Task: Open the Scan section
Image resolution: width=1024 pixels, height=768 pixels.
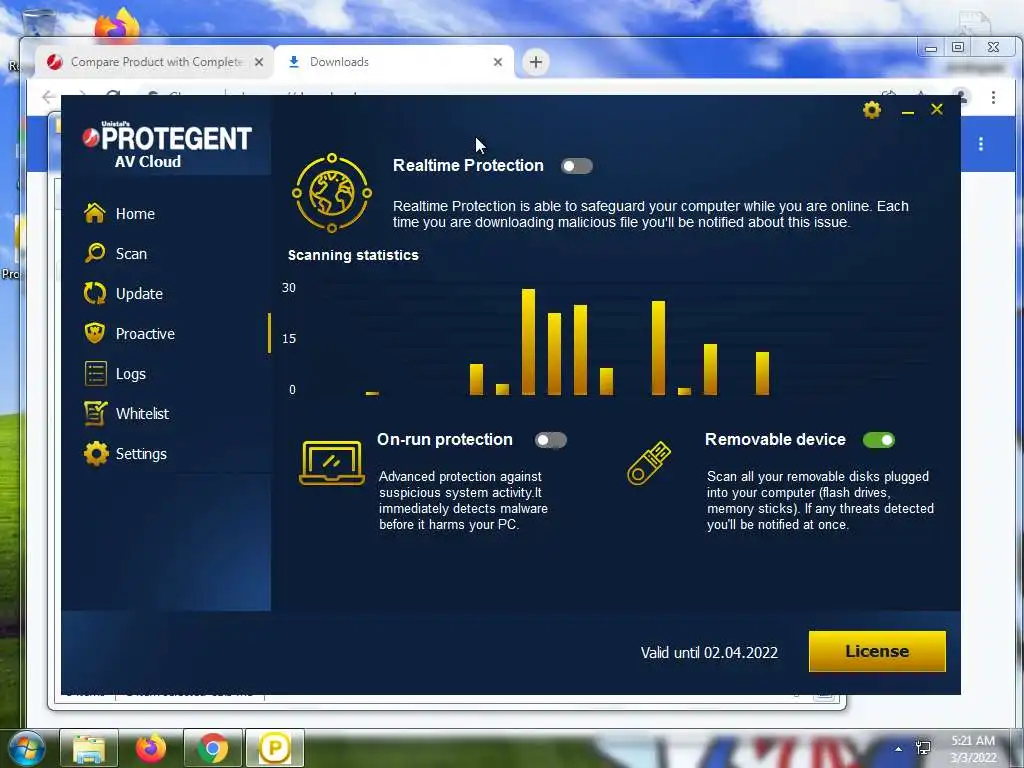Action: pos(131,253)
